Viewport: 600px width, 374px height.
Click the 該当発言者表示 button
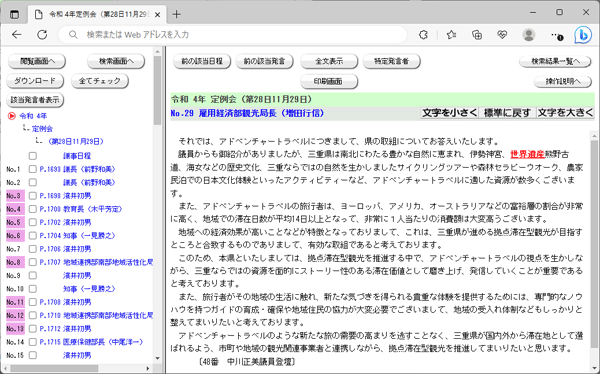[35, 100]
